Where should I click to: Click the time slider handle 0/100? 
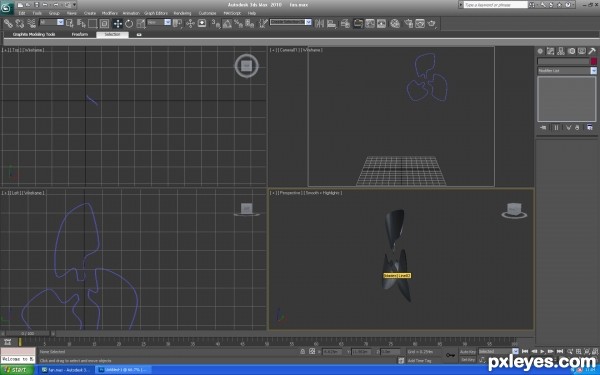tap(28, 334)
